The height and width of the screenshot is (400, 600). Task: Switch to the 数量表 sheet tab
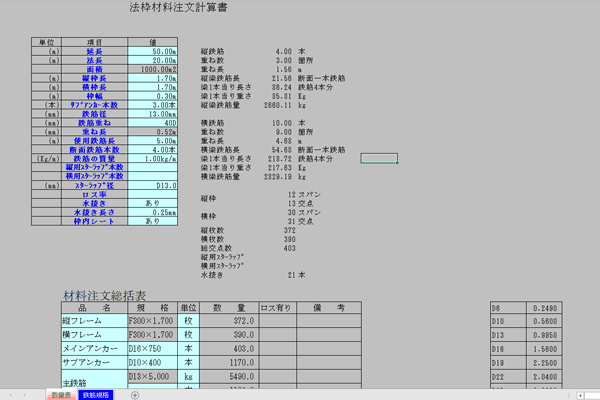(62, 395)
